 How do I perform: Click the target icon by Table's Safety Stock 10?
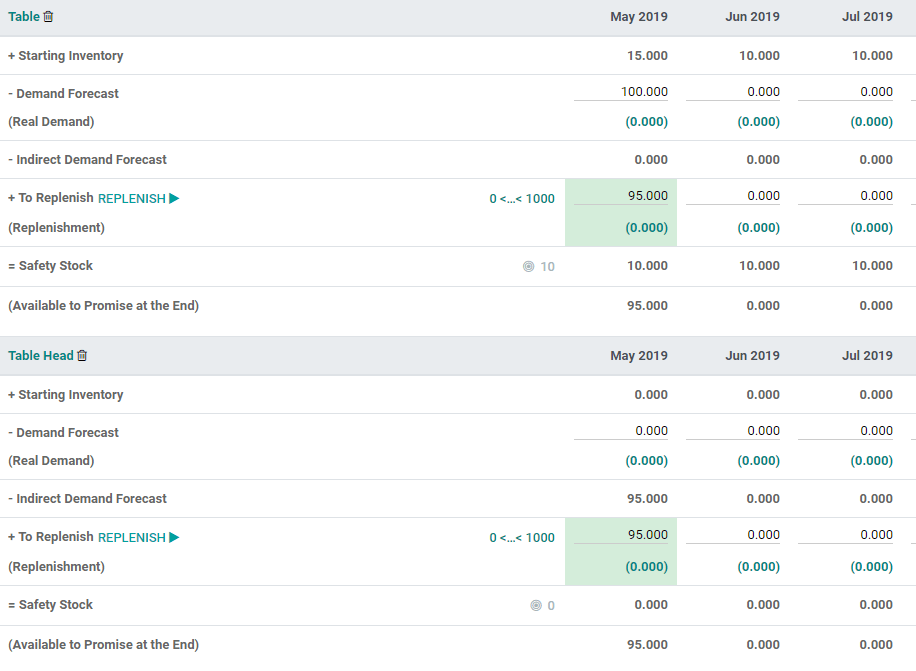529,267
